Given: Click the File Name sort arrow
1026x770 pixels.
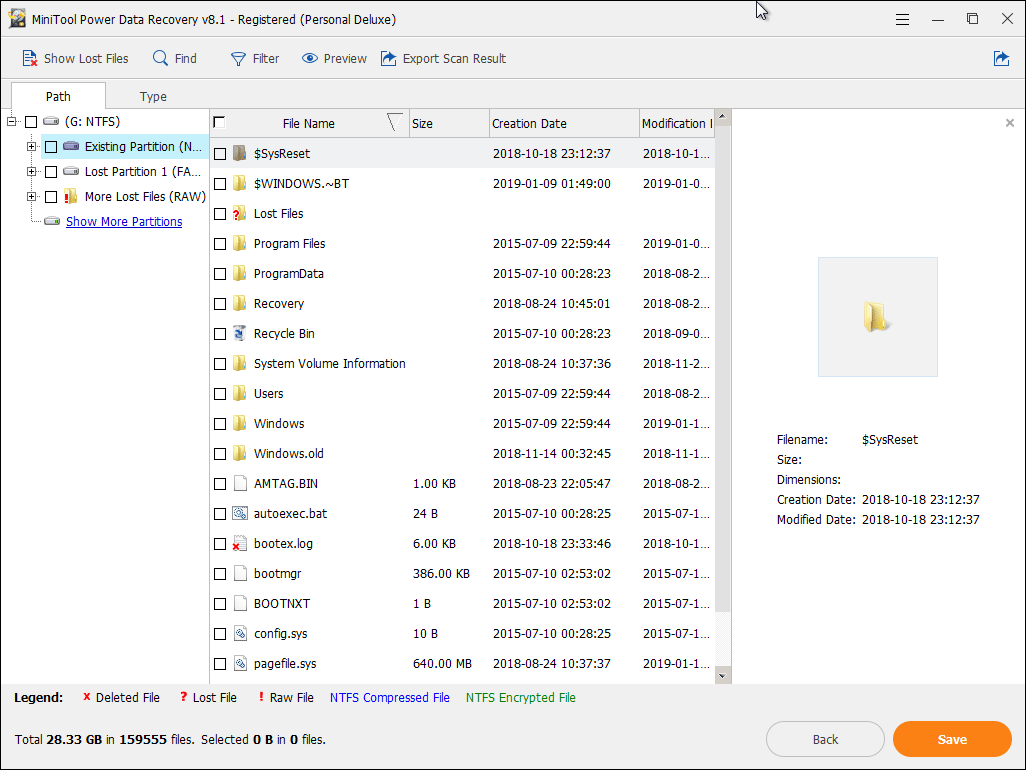Looking at the screenshot, I should point(394,122).
